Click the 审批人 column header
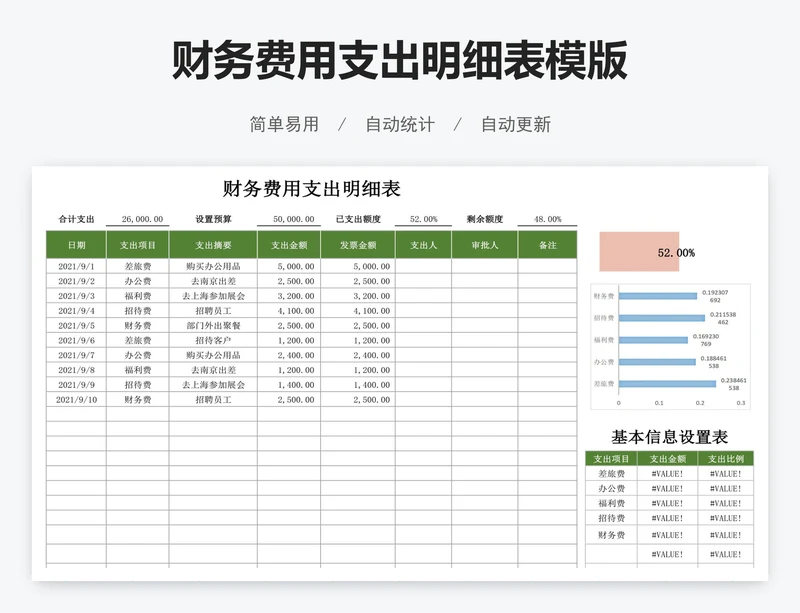This screenshot has width=800, height=613. [x=485, y=245]
